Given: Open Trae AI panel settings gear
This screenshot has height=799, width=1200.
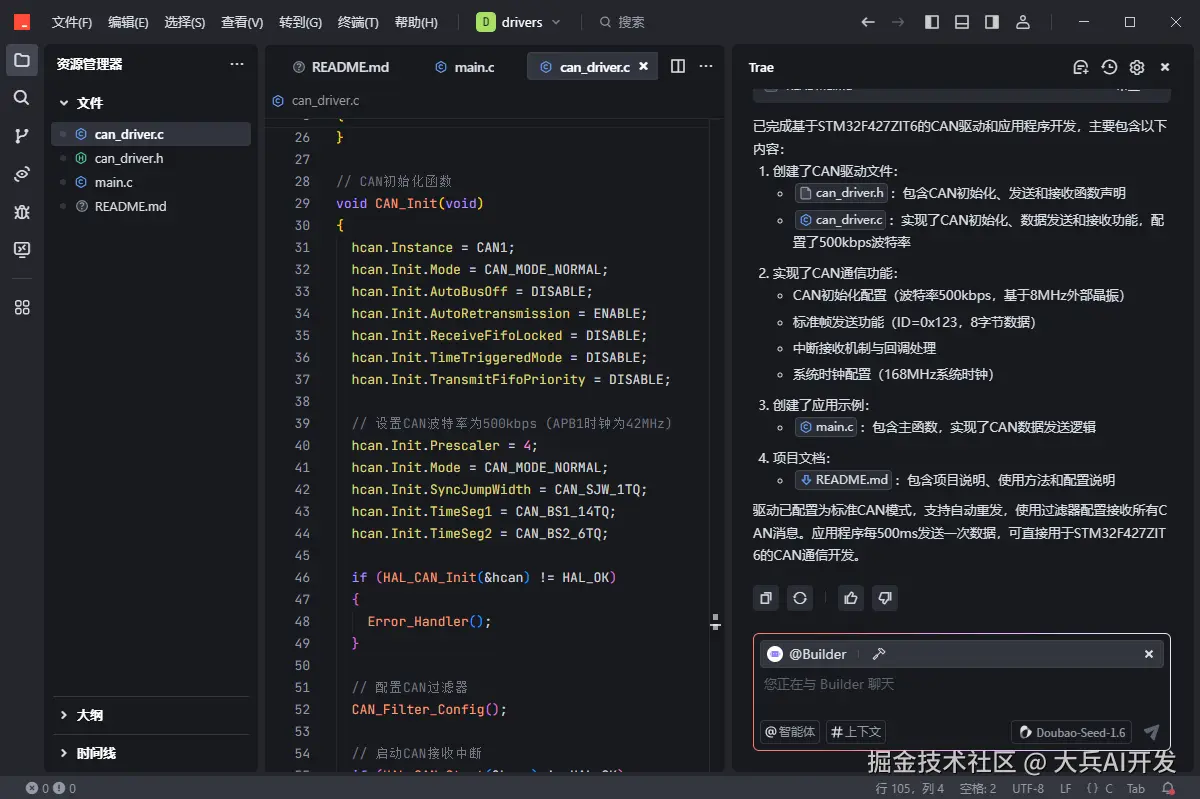Looking at the screenshot, I should coord(1137,67).
